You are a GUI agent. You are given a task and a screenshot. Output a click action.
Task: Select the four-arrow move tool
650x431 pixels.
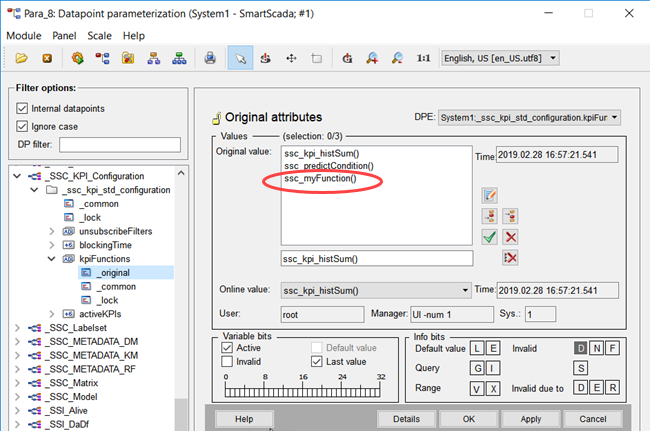291,59
